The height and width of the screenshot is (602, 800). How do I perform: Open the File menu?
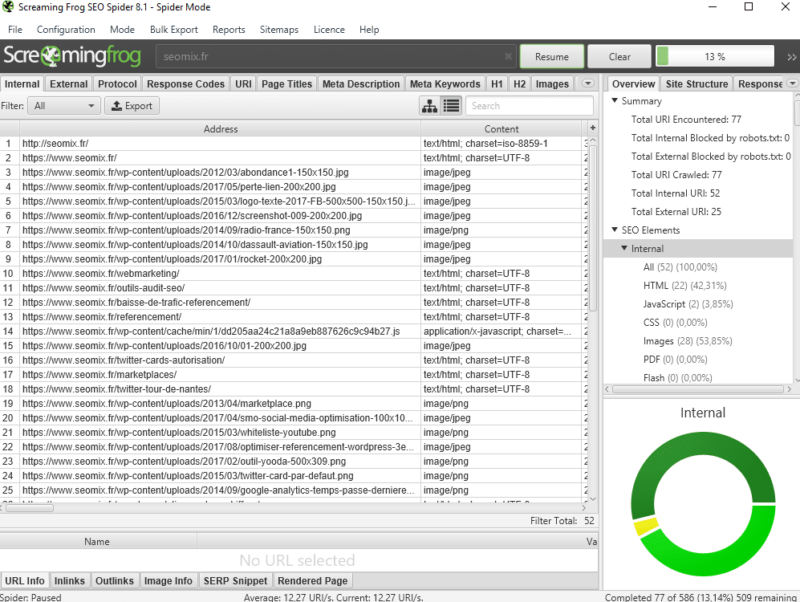click(x=15, y=30)
